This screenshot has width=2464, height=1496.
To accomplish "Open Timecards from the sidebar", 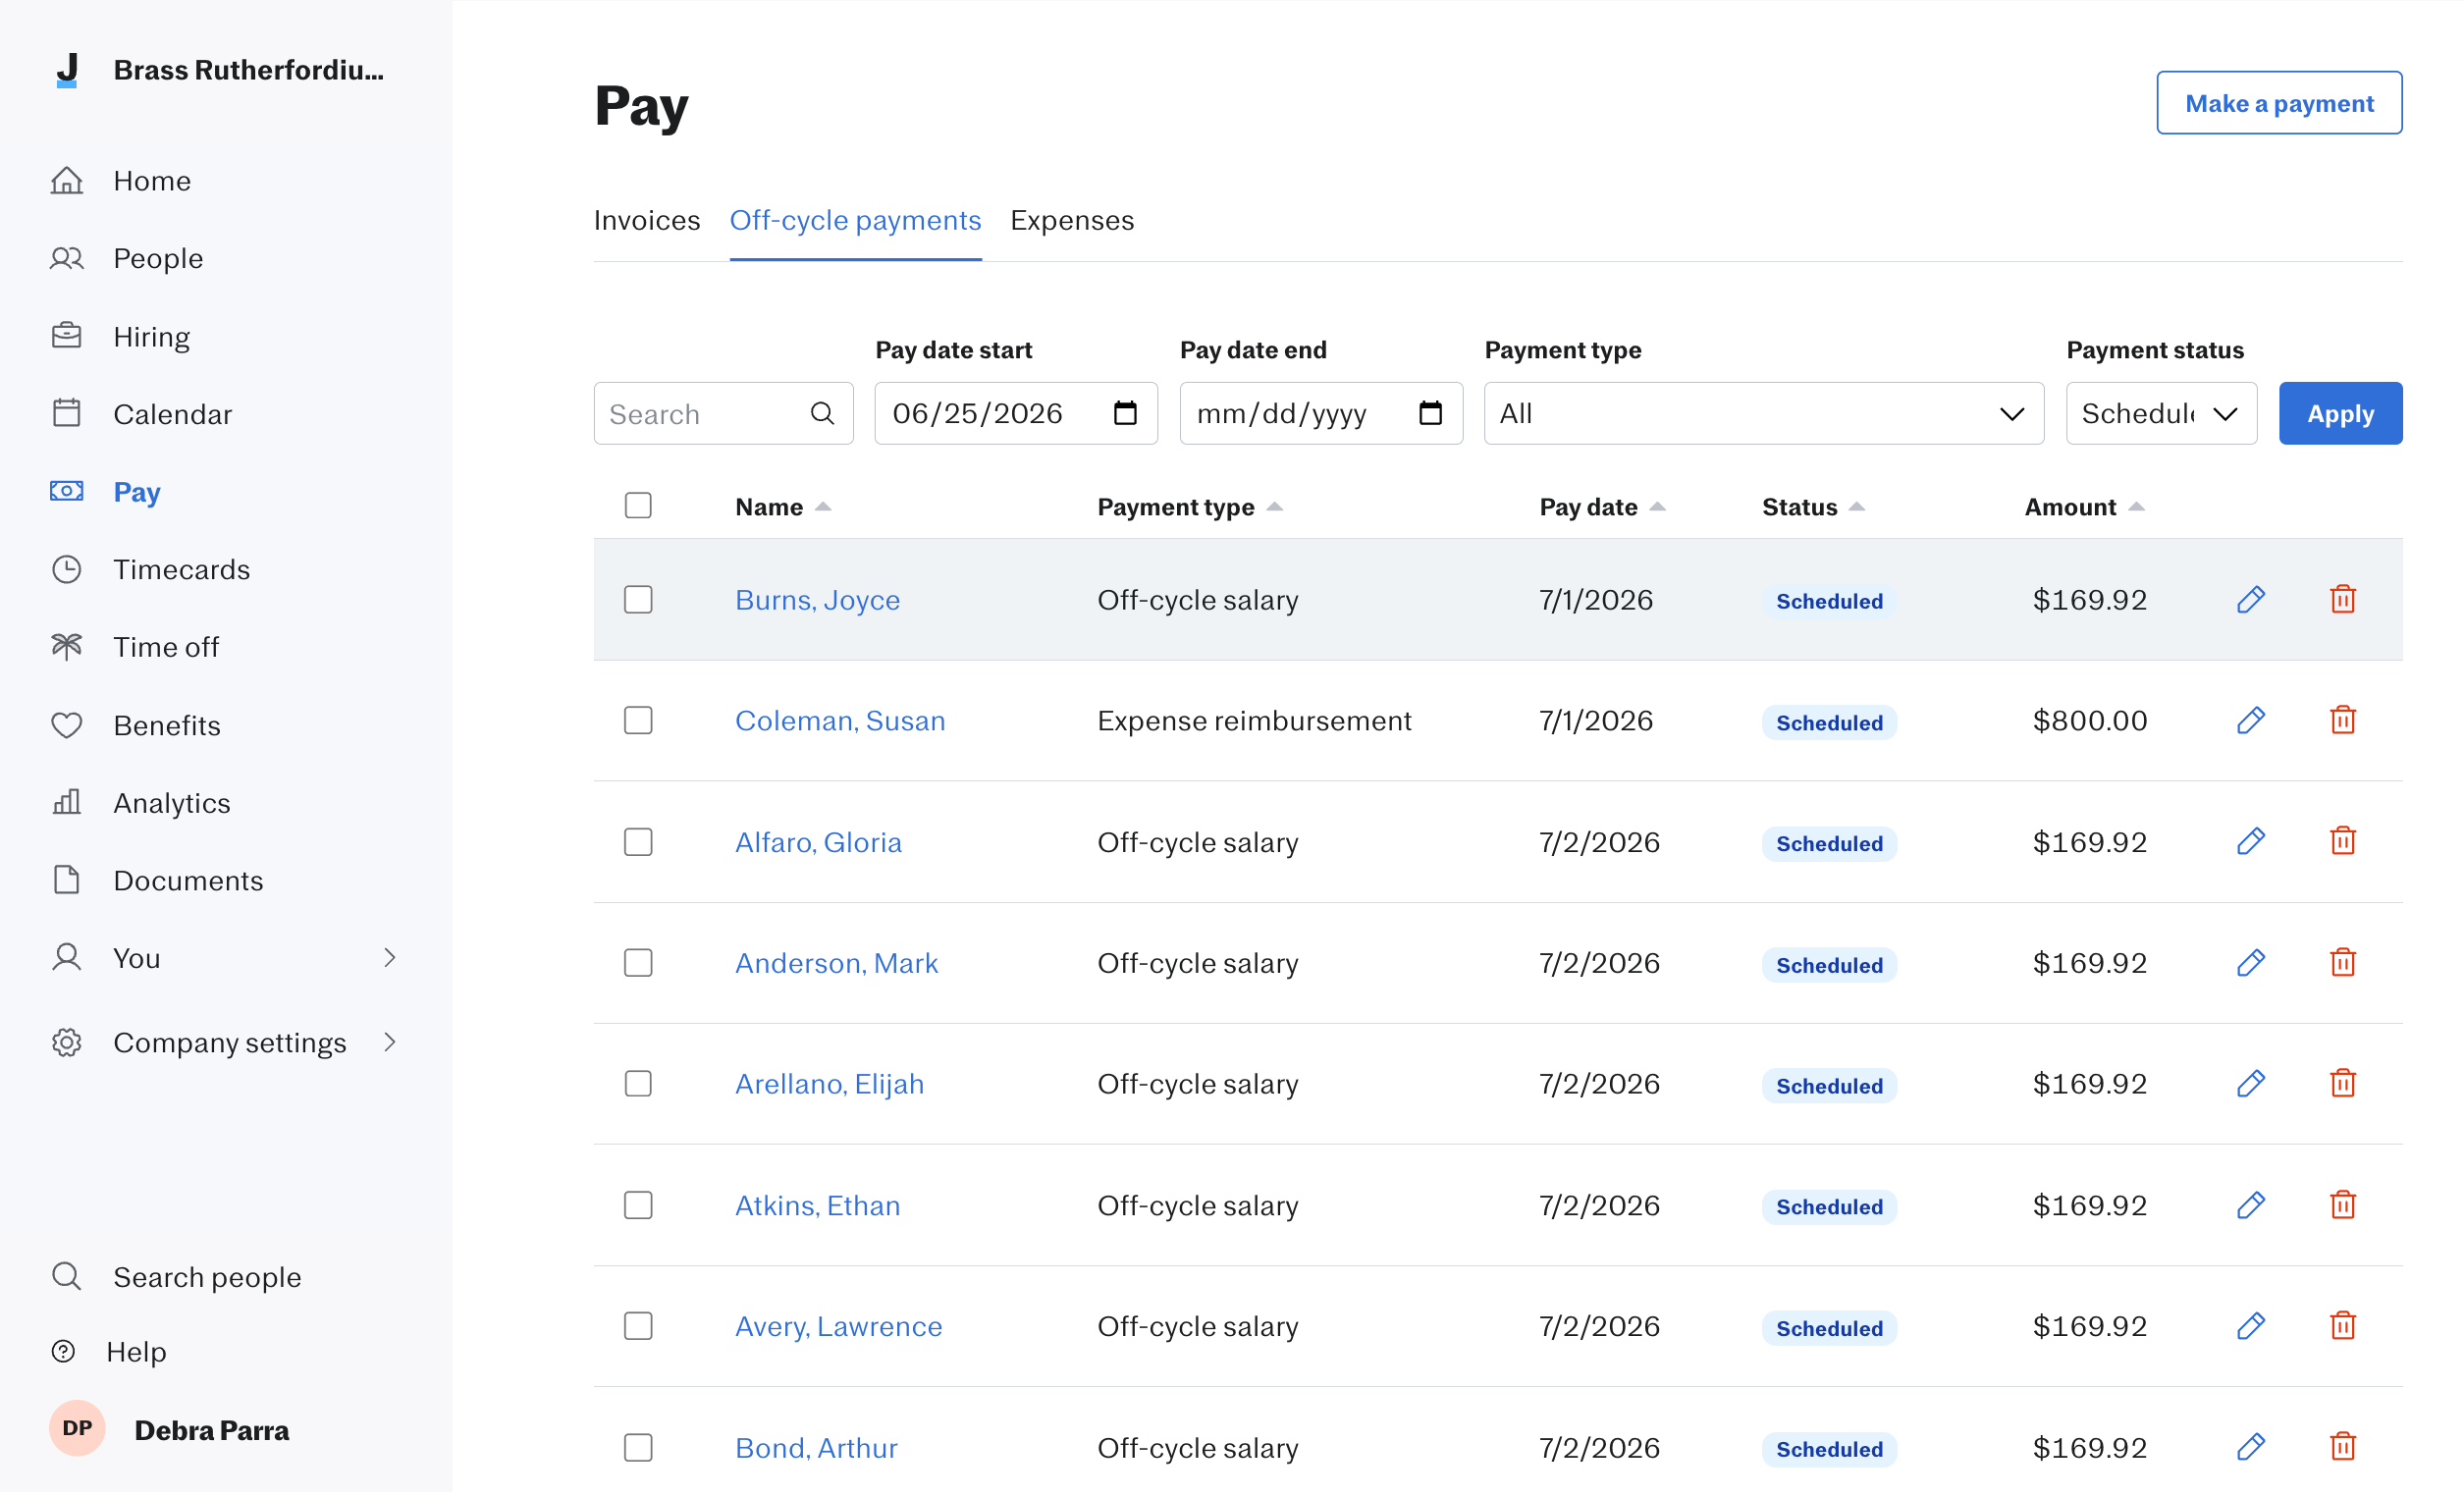I will (181, 570).
